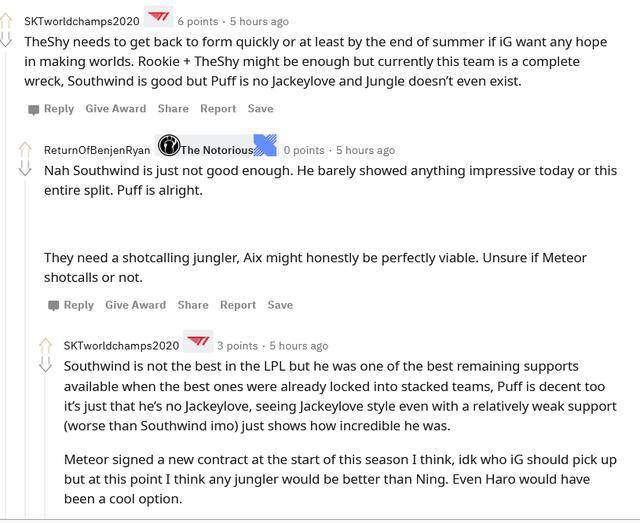
Task: Downvote the top comment about TheShy's form
Action: (x=5, y=41)
